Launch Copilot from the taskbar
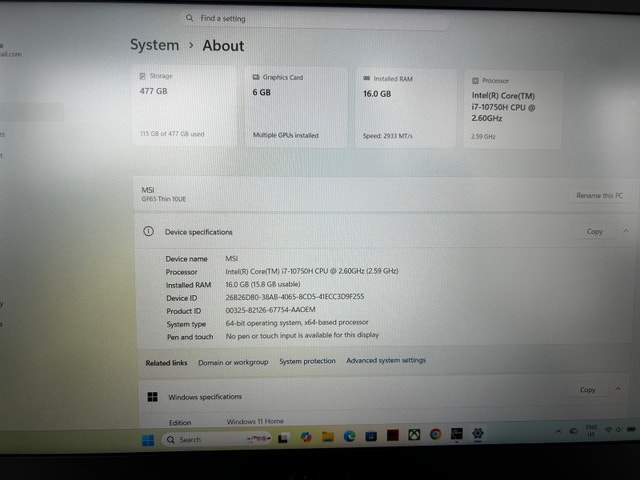Image resolution: width=640 pixels, height=480 pixels. click(x=306, y=437)
